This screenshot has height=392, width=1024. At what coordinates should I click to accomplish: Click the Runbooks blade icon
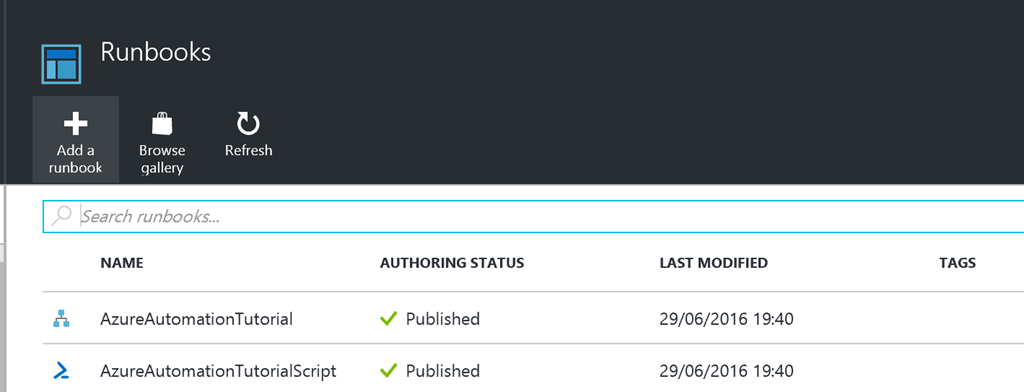[x=61, y=64]
